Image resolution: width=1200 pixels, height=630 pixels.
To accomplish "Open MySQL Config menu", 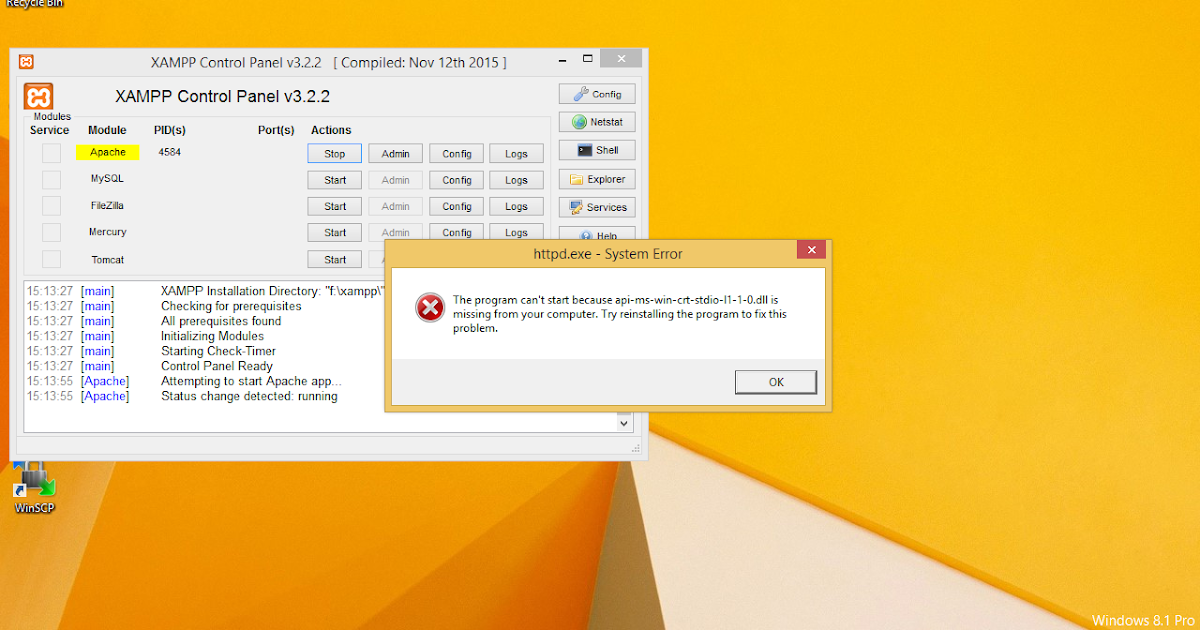I will [x=457, y=180].
